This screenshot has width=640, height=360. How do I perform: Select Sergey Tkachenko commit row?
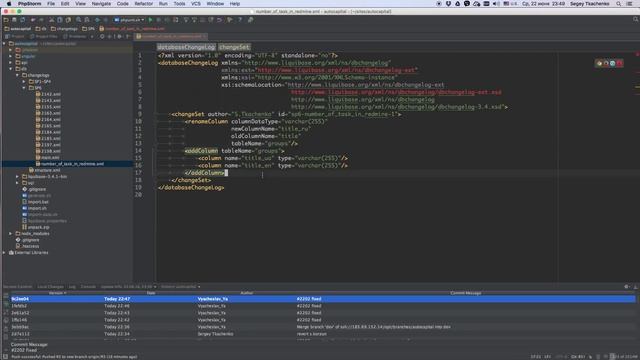(322, 334)
